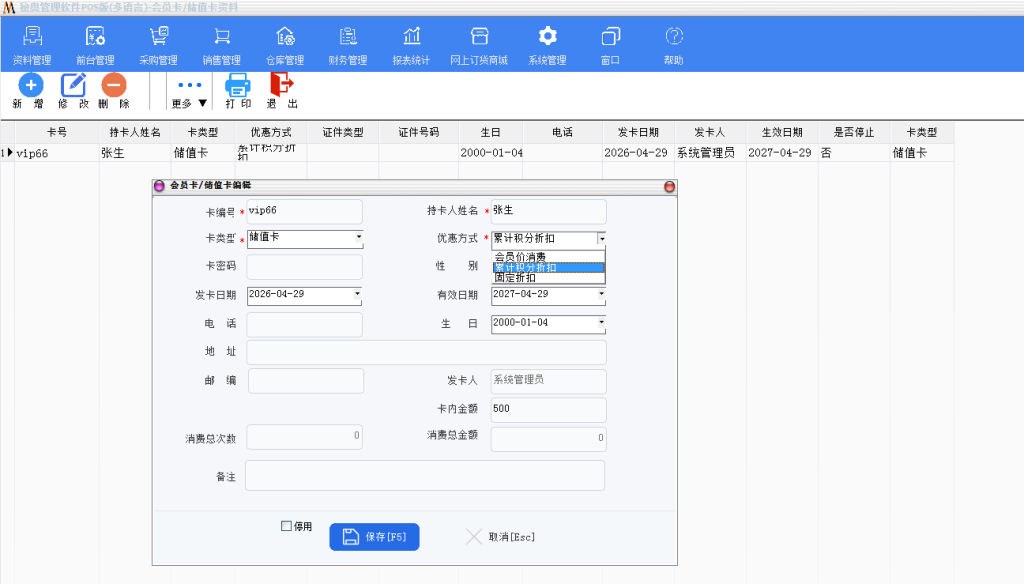
Task: Open the 前台管理 module icon
Action: click(x=95, y=37)
